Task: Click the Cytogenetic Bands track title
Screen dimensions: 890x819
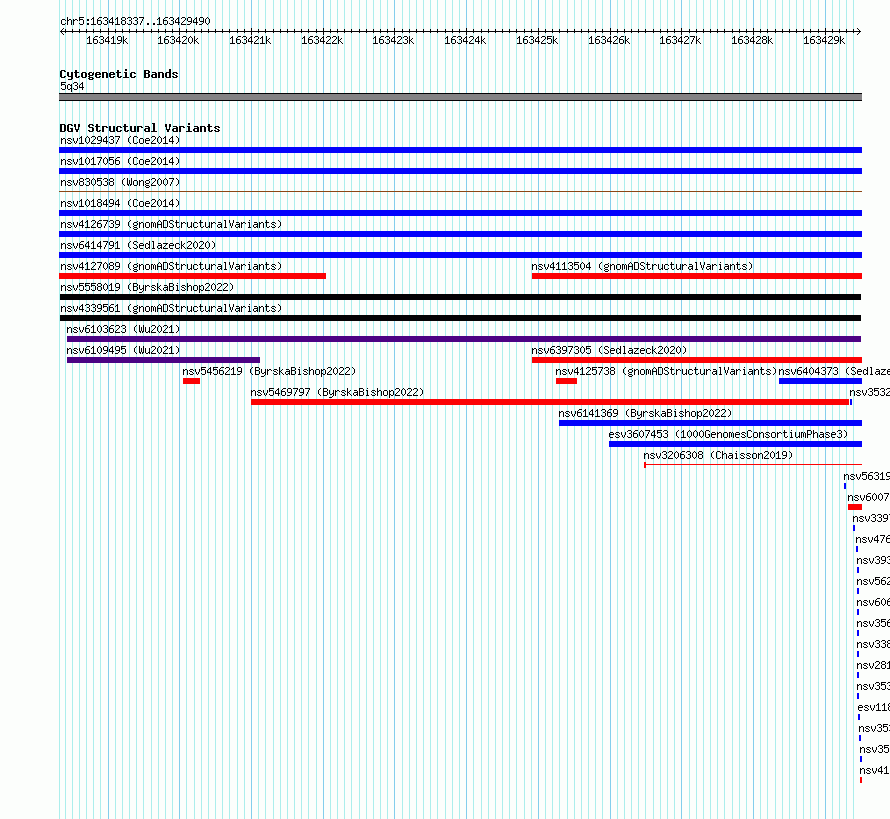Action: [x=119, y=74]
